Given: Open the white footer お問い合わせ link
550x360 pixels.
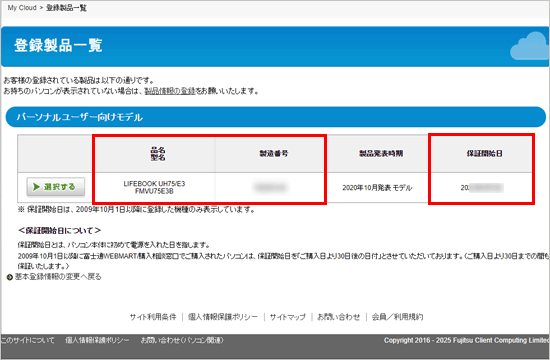Looking at the screenshot, I should click(338, 317).
